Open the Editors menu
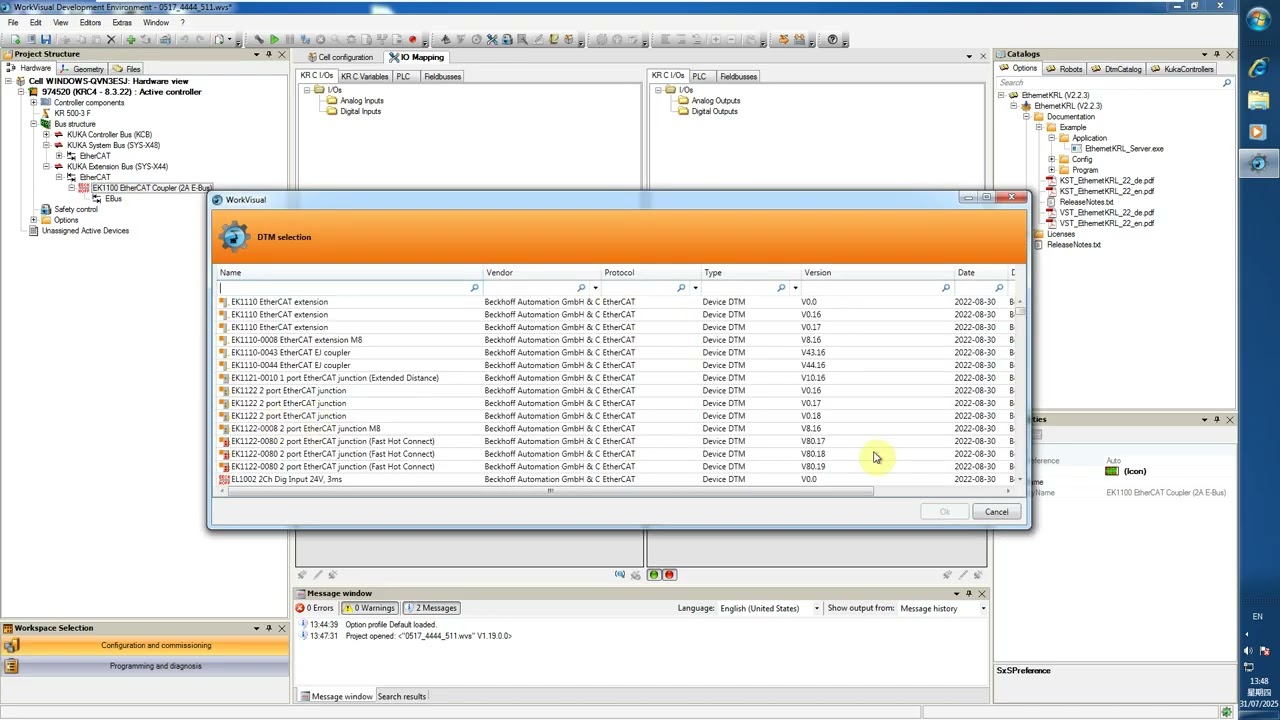The height and width of the screenshot is (720, 1280). (90, 22)
